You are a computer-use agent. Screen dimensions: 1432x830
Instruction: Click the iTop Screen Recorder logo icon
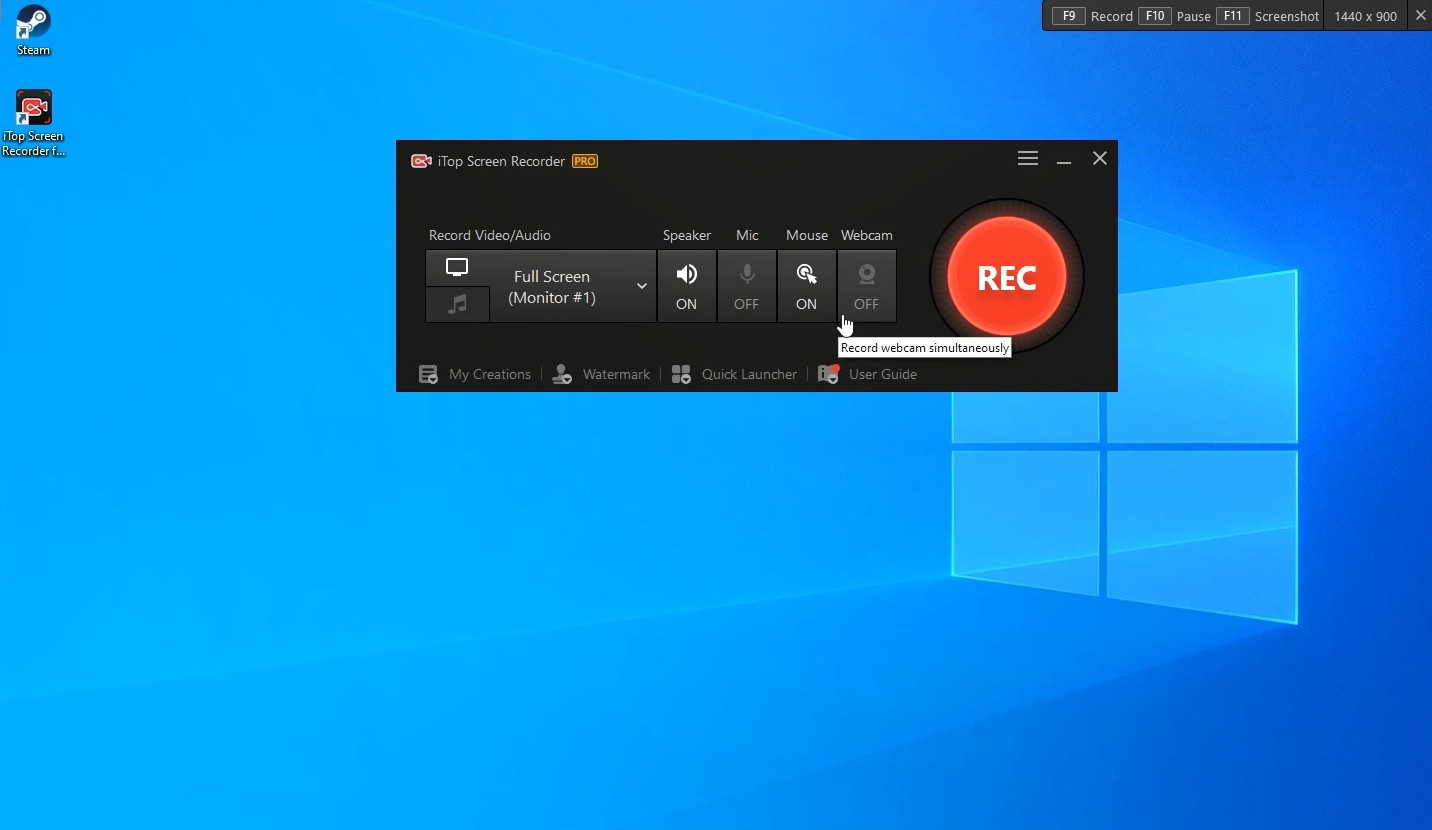[x=421, y=161]
